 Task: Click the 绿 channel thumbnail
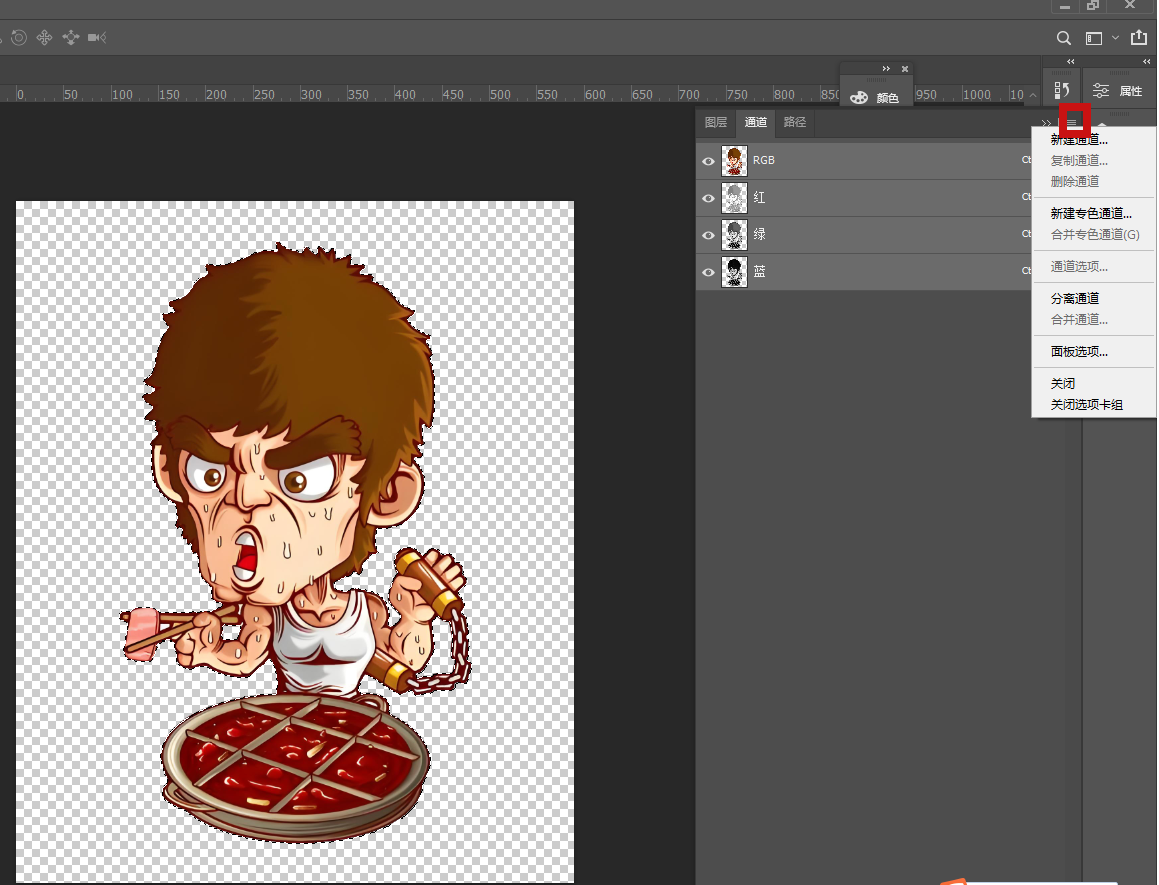[734, 235]
